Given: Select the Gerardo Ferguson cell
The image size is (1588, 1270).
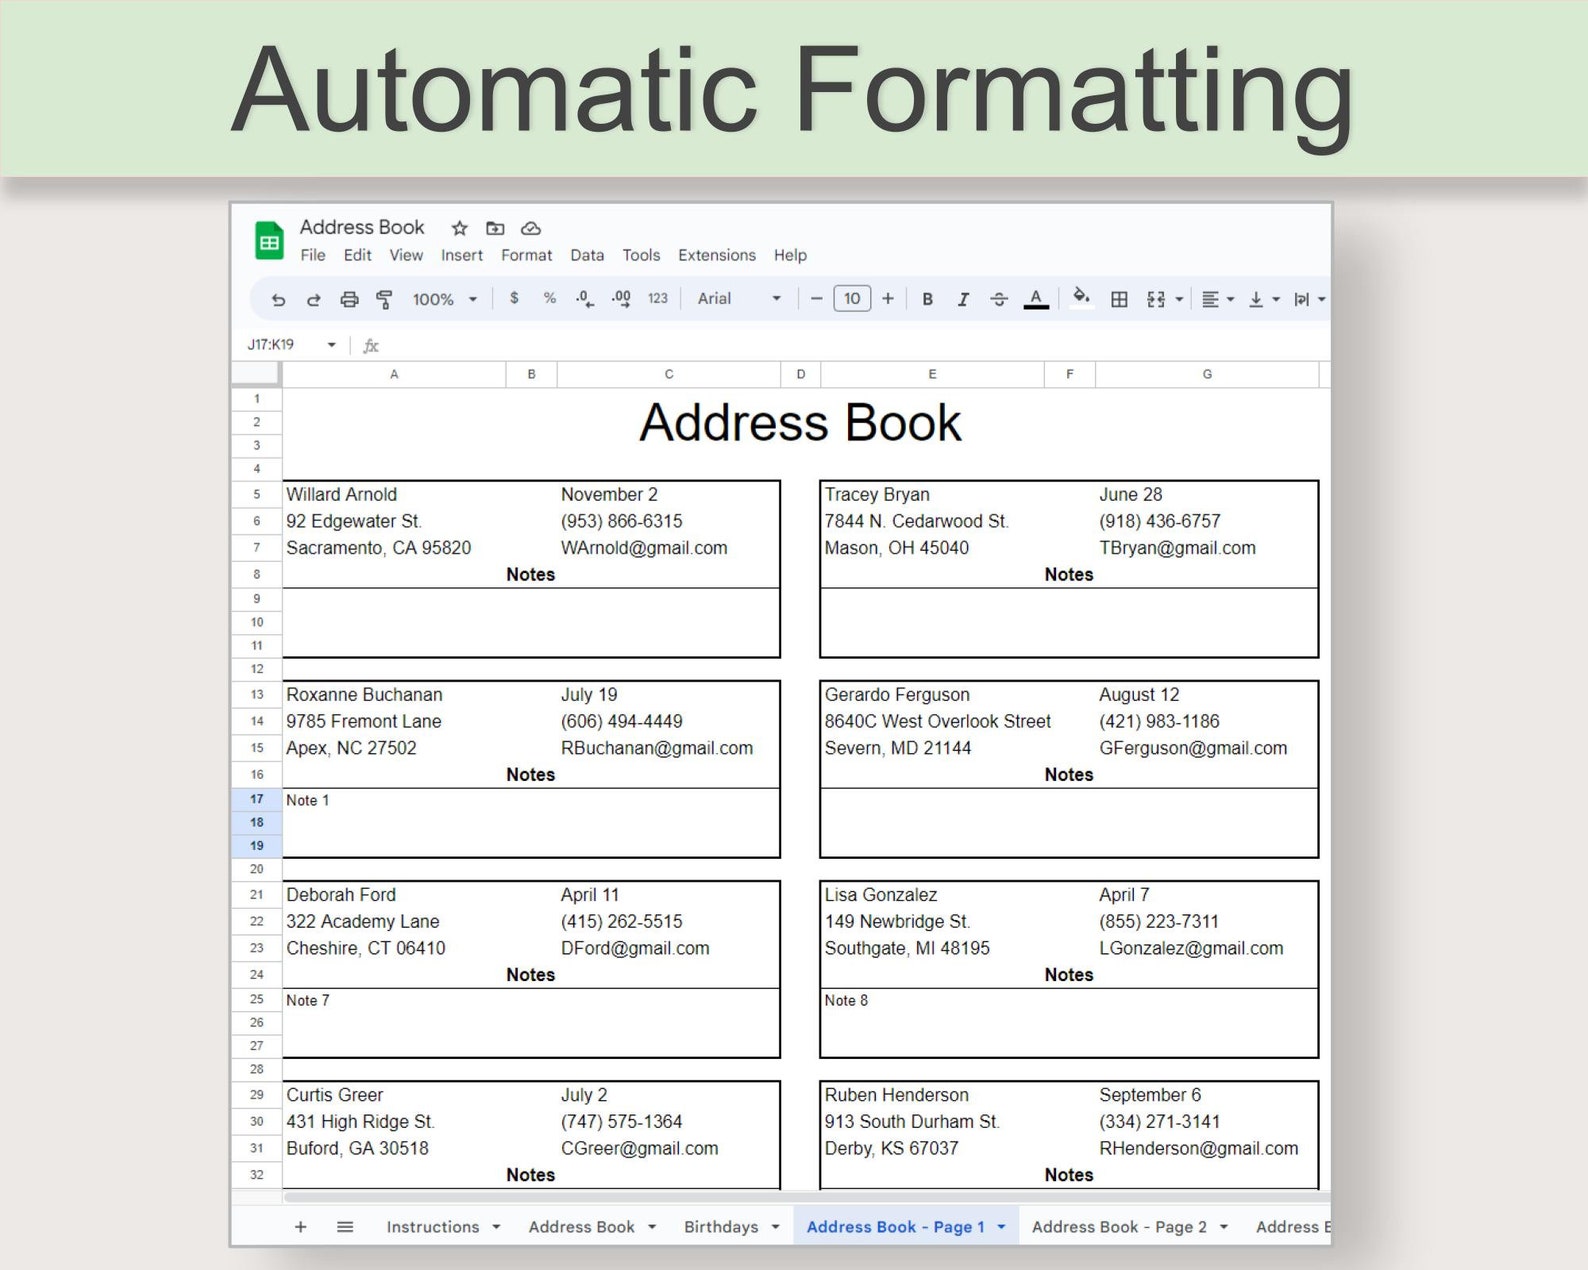Looking at the screenshot, I should tap(932, 694).
